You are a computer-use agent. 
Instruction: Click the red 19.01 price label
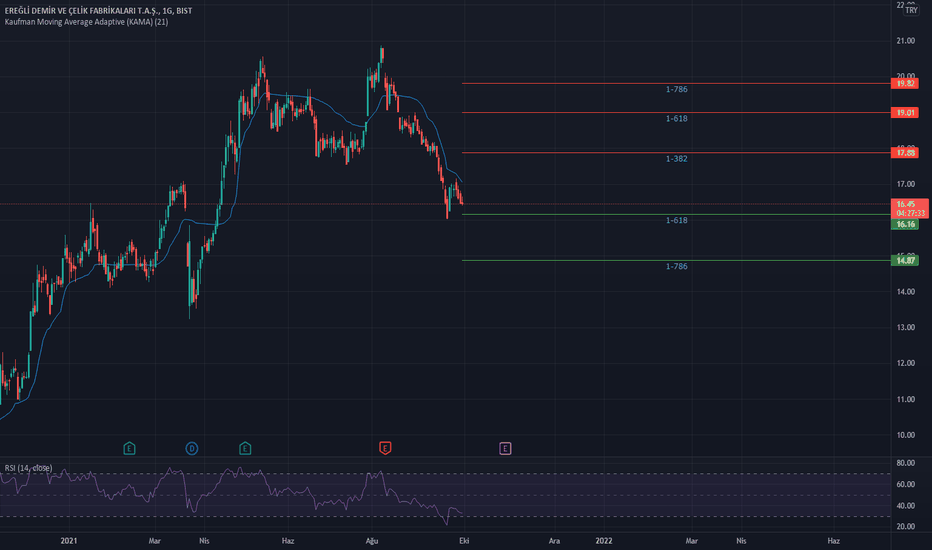(x=905, y=112)
